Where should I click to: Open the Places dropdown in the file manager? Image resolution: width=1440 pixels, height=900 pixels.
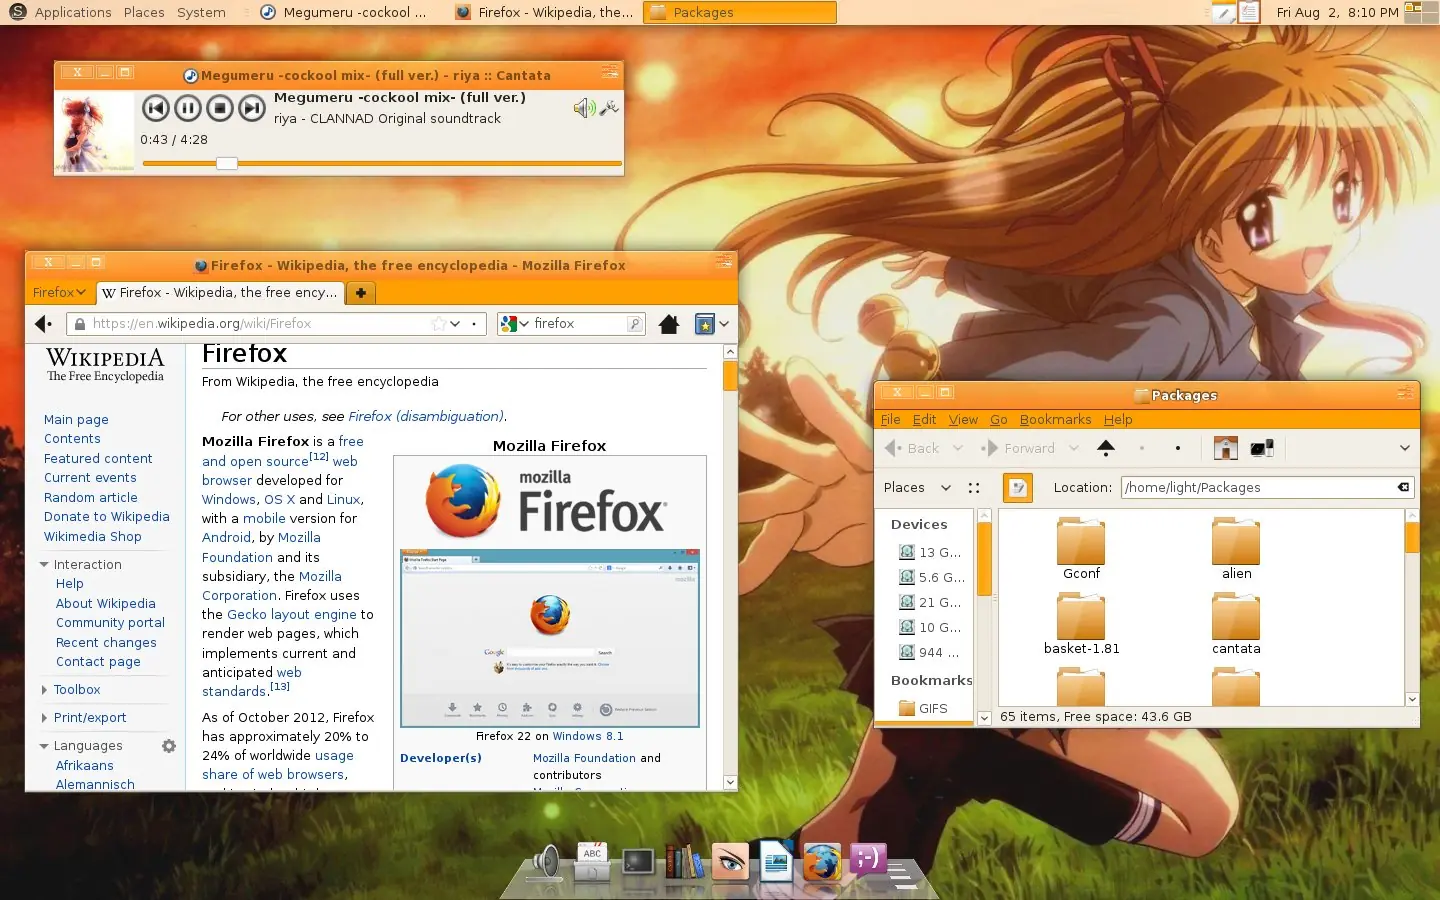coord(916,488)
